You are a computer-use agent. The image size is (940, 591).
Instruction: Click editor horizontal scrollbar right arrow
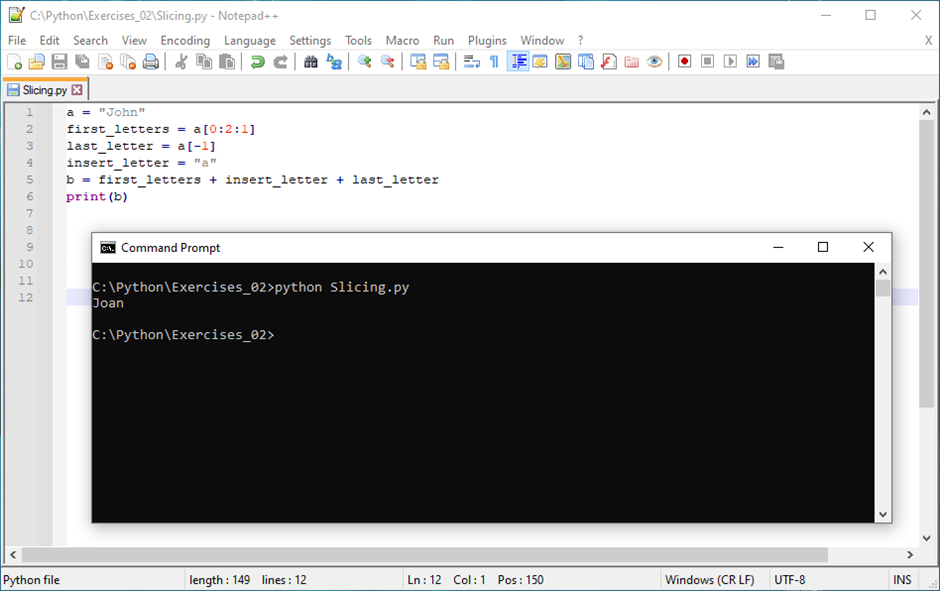pos(910,554)
